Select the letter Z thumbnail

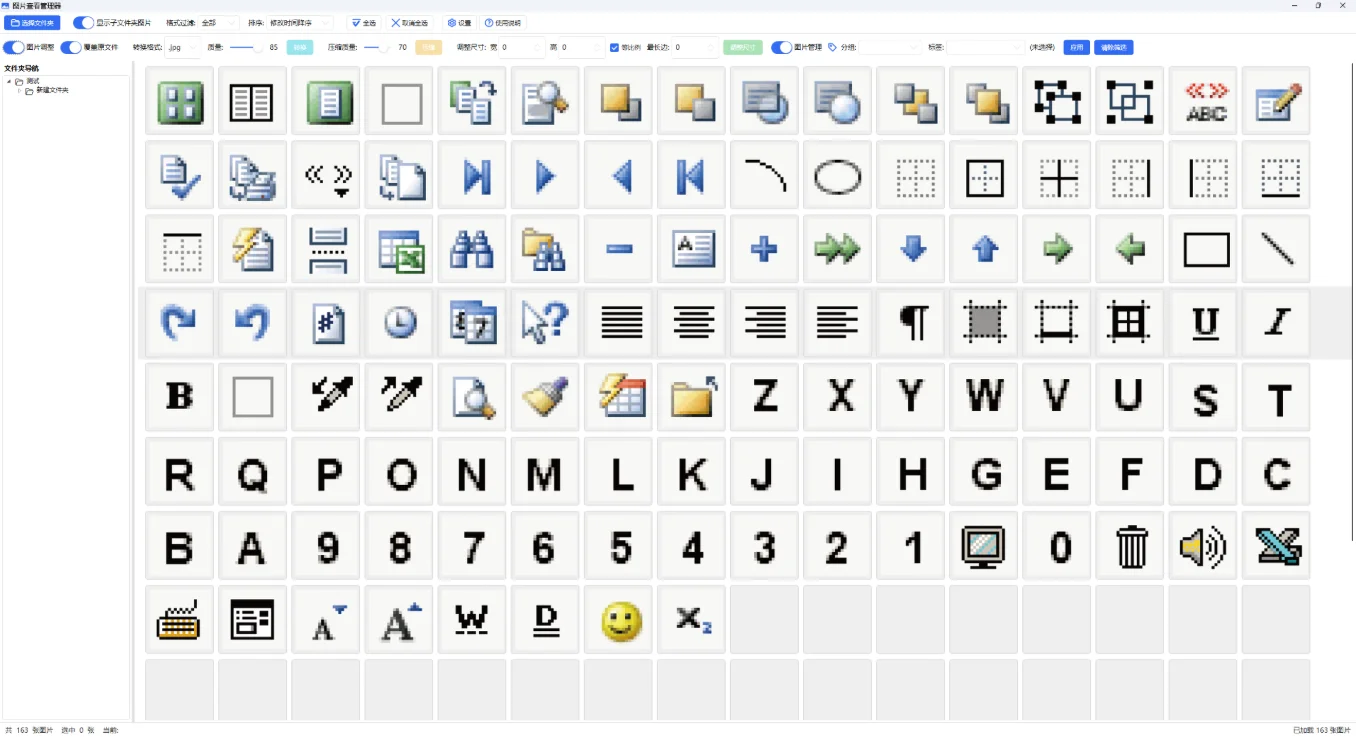click(765, 398)
